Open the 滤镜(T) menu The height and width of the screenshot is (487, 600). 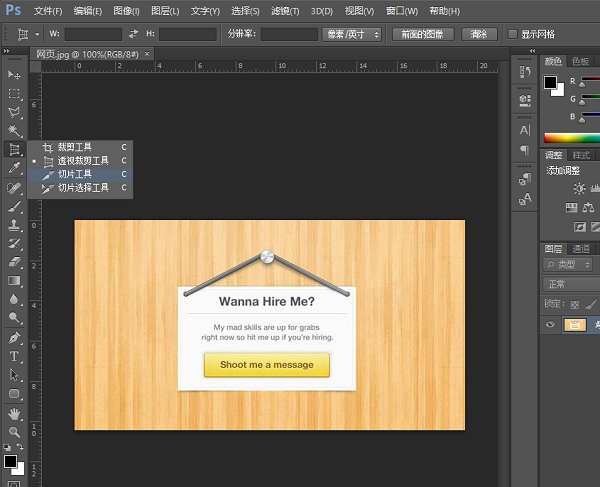[x=284, y=11]
